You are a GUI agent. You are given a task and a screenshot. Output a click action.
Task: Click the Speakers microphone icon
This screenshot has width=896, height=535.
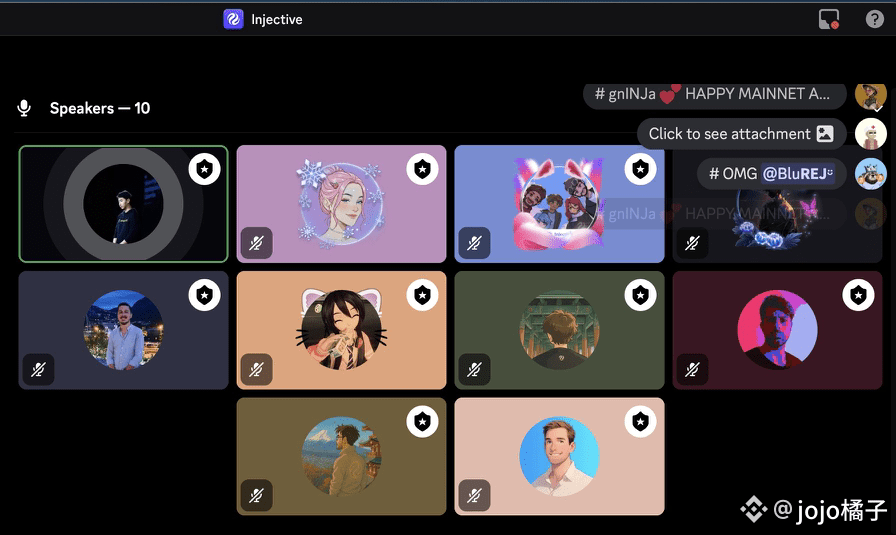click(x=24, y=108)
